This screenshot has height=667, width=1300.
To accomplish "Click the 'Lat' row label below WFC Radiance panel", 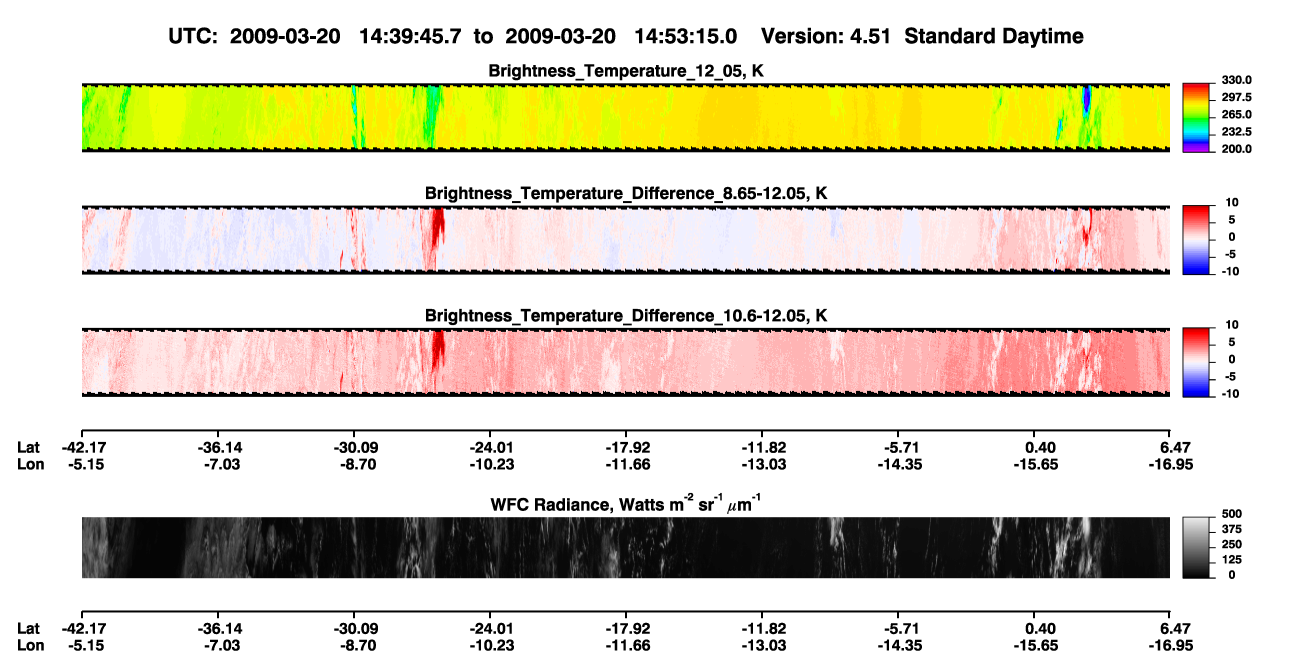I will coord(28,629).
